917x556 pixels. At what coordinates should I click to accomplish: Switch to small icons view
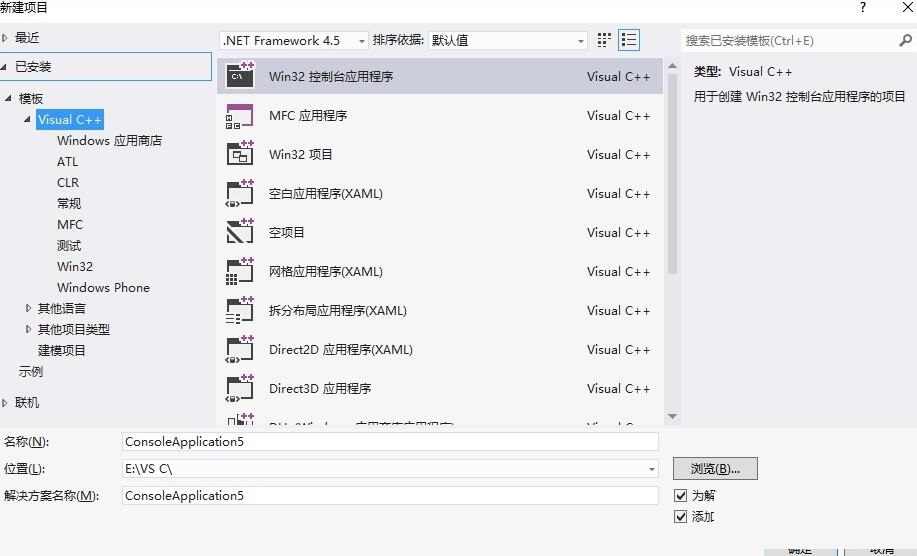point(604,40)
